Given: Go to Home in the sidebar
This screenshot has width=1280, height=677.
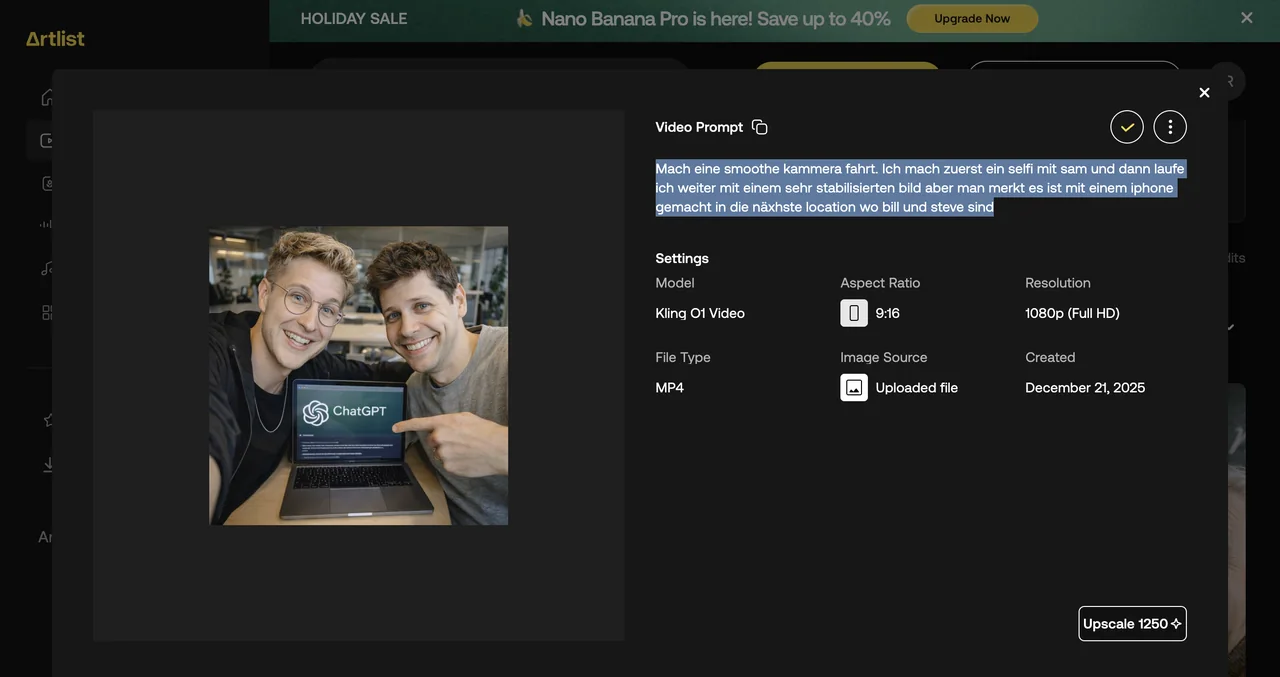Looking at the screenshot, I should coord(48,97).
